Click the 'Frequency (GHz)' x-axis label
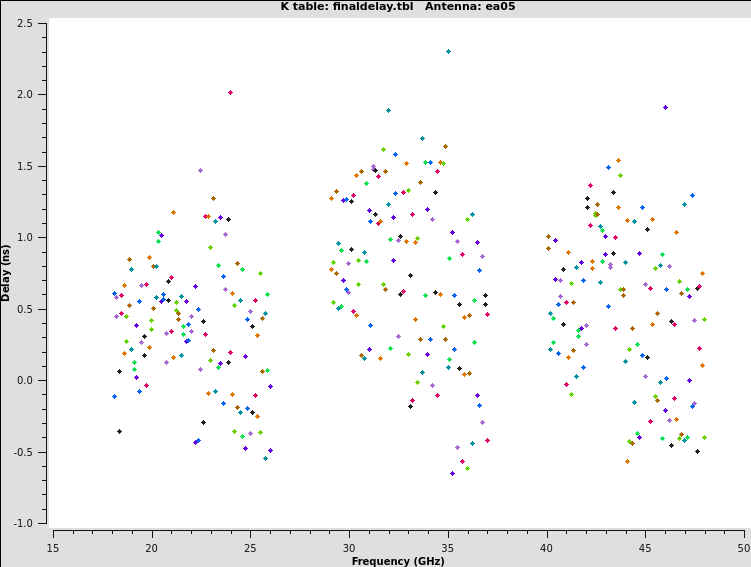 coord(398,561)
